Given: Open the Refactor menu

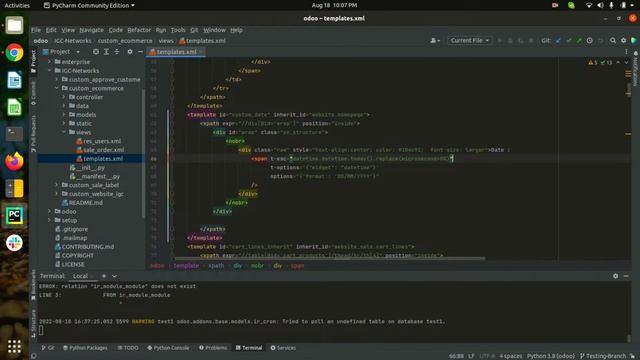Looking at the screenshot, I should tap(139, 30).
